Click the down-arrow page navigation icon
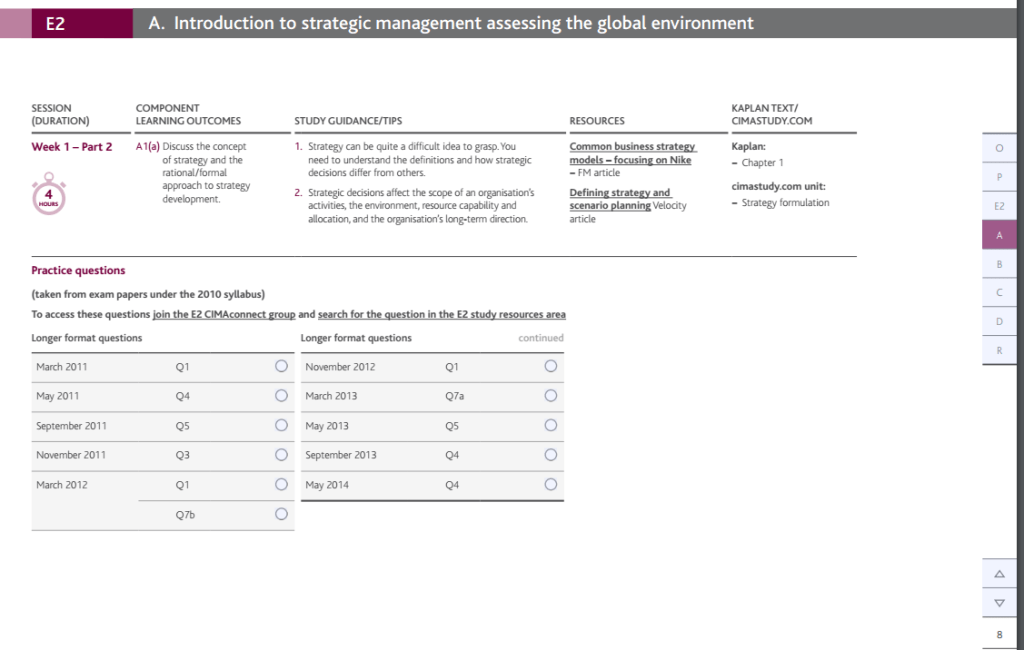This screenshot has width=1024, height=650. click(x=999, y=603)
